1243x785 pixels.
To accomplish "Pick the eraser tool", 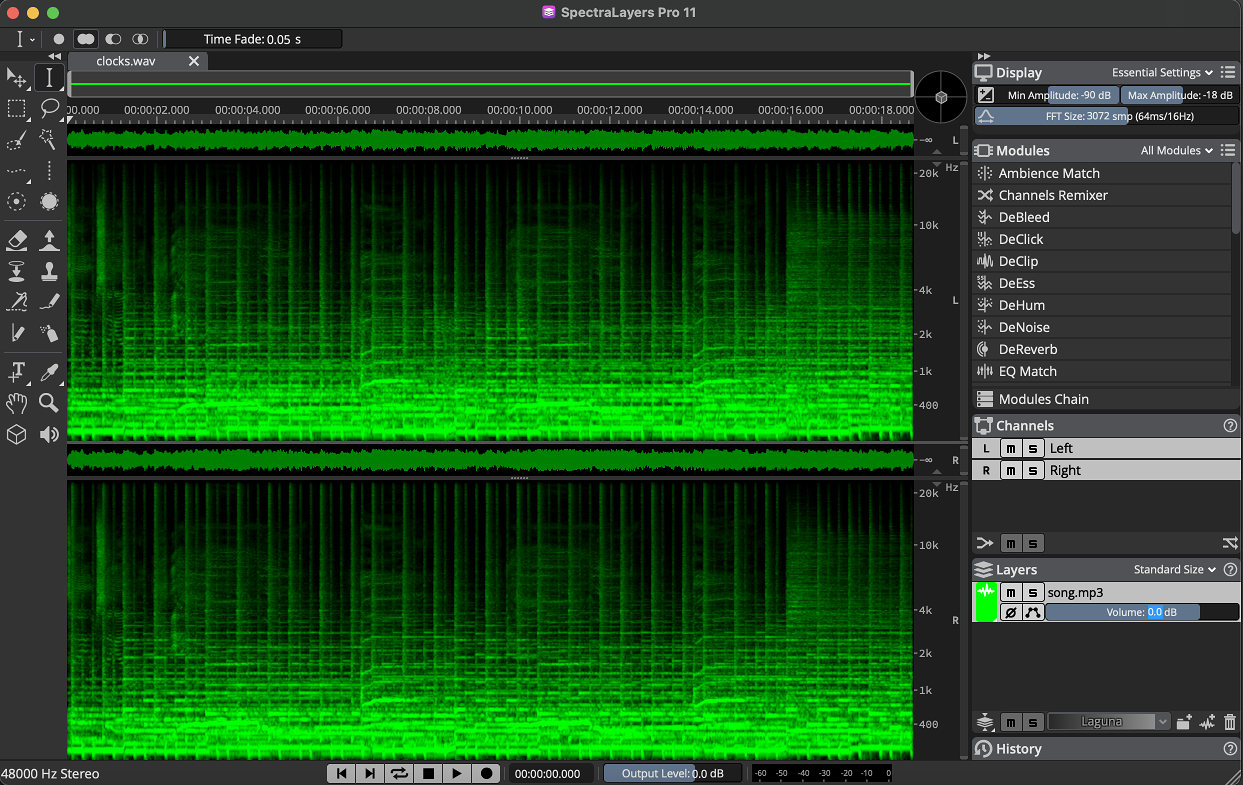I will 17,240.
